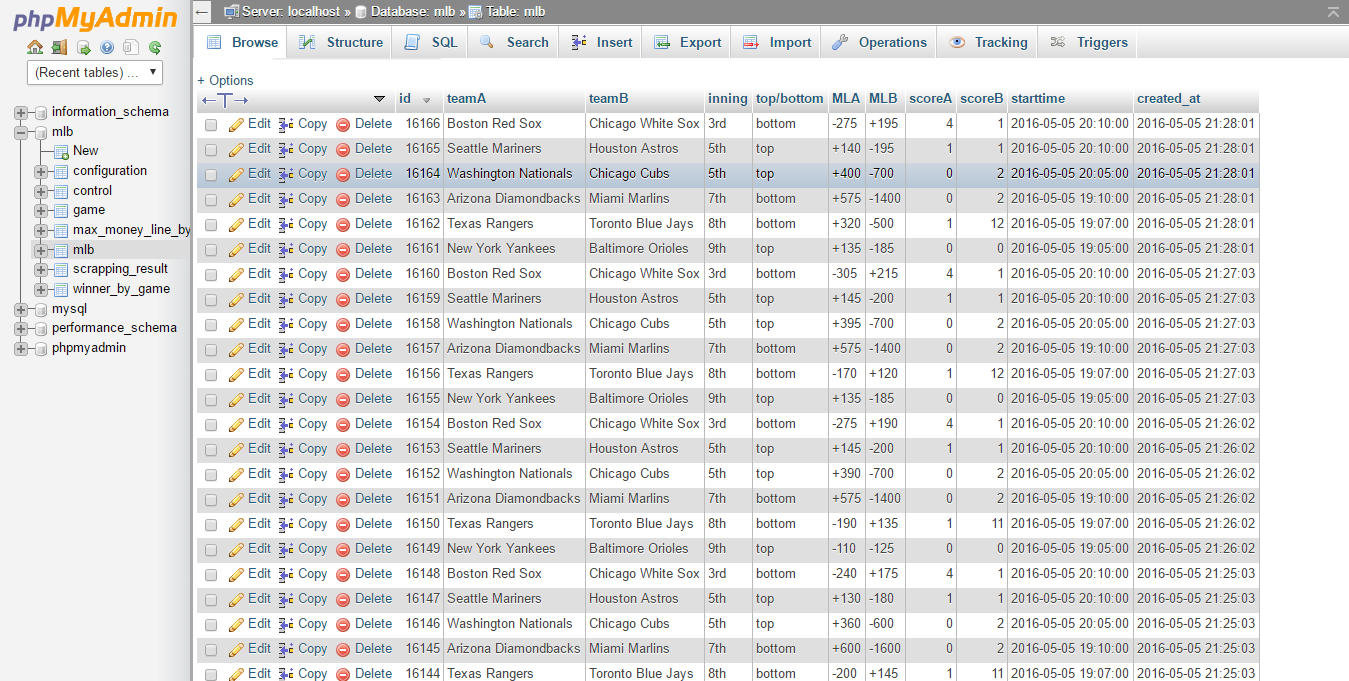Sort by the teamA column header

(466, 99)
